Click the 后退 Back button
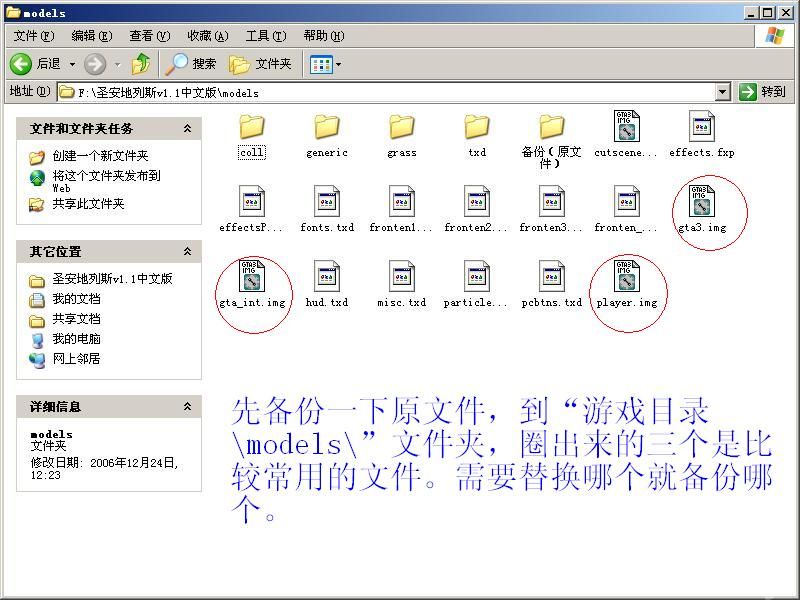This screenshot has height=600, width=800. 36,64
